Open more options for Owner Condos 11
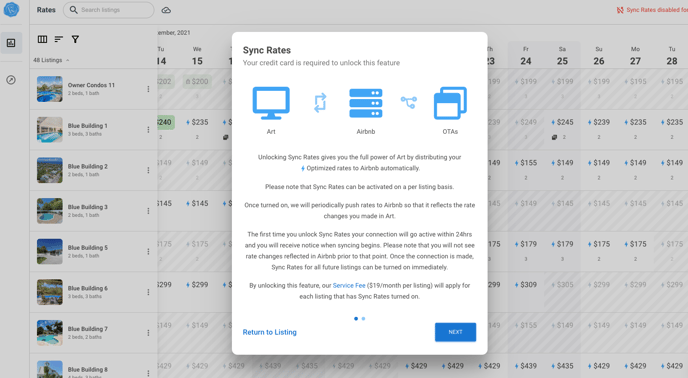 pos(148,89)
